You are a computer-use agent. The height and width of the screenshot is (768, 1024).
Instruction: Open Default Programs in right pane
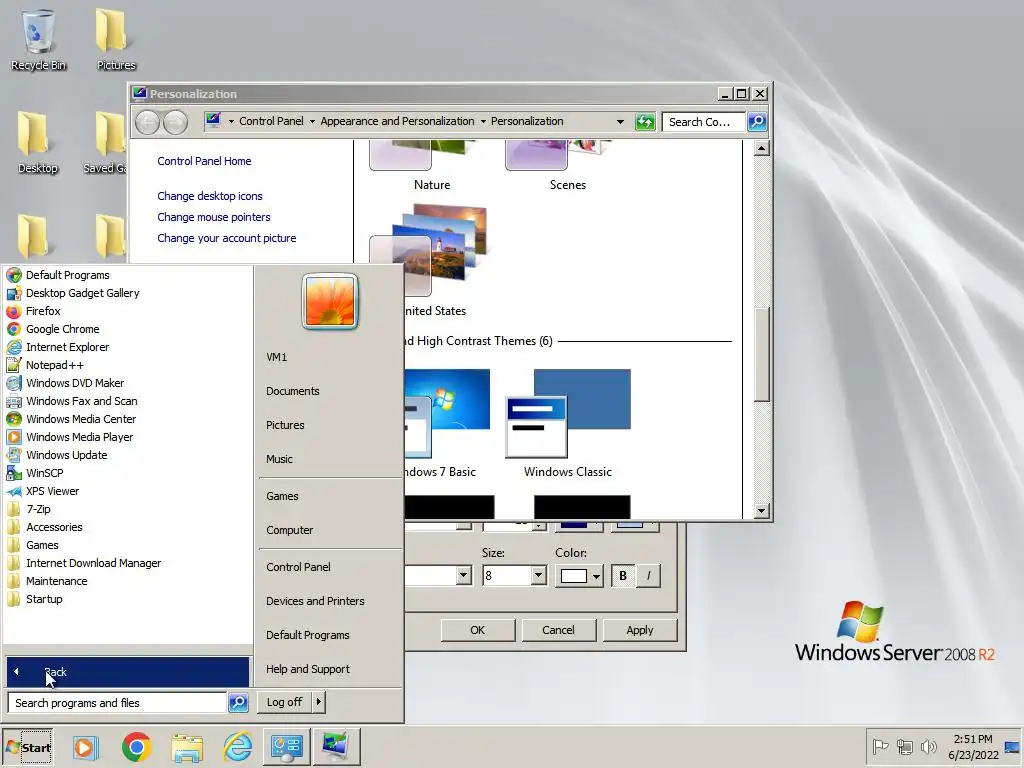pos(308,635)
